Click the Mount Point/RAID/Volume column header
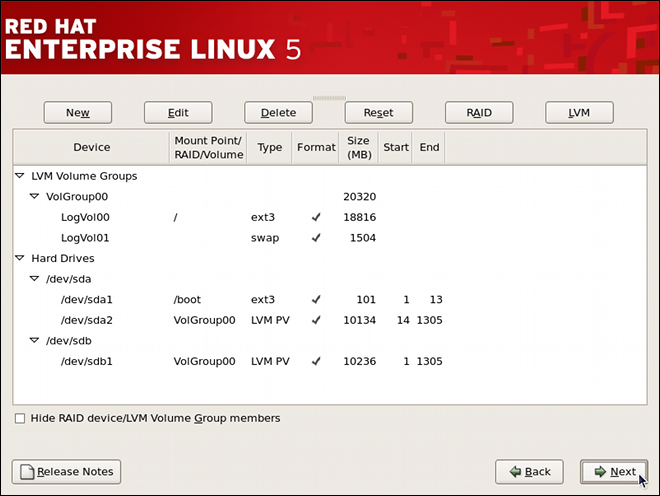660x496 pixels. click(208, 147)
